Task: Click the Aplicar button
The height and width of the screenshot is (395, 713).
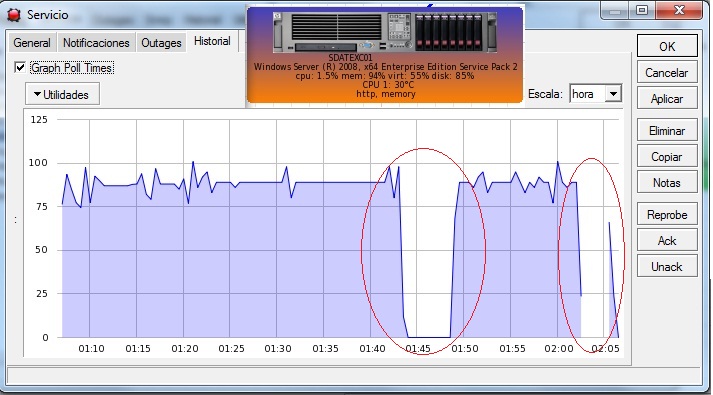Action: pyautogui.click(x=667, y=99)
